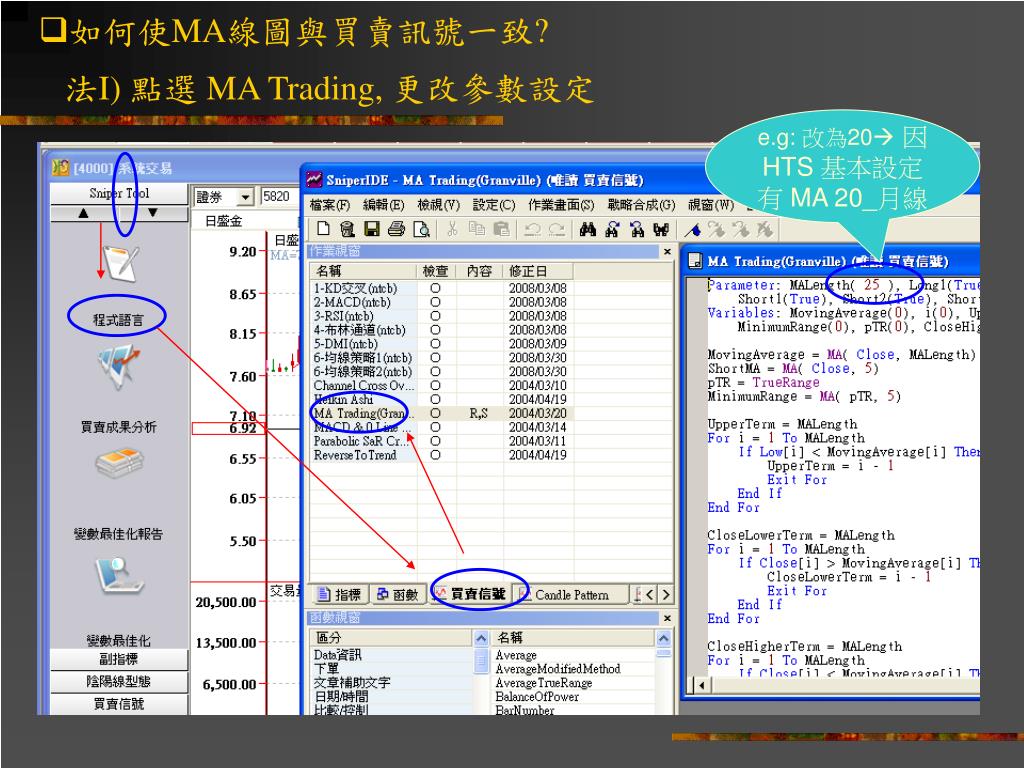Image resolution: width=1024 pixels, height=768 pixels.
Task: Click the chart icon above 買賣成果分析
Action: click(x=118, y=368)
